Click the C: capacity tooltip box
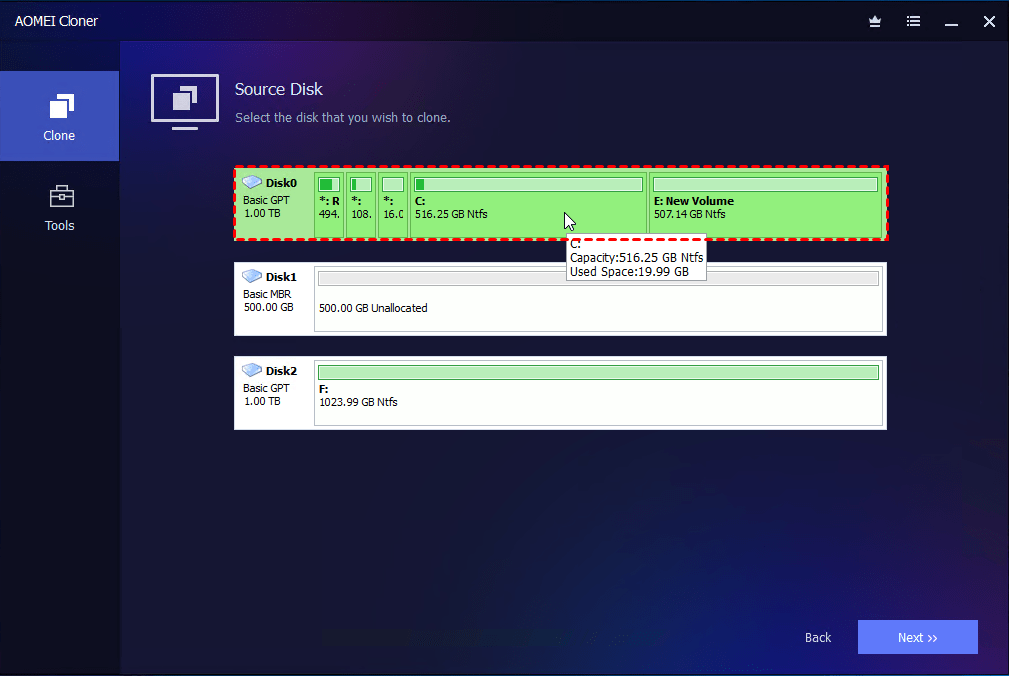This screenshot has height=676, width=1009. pos(635,258)
